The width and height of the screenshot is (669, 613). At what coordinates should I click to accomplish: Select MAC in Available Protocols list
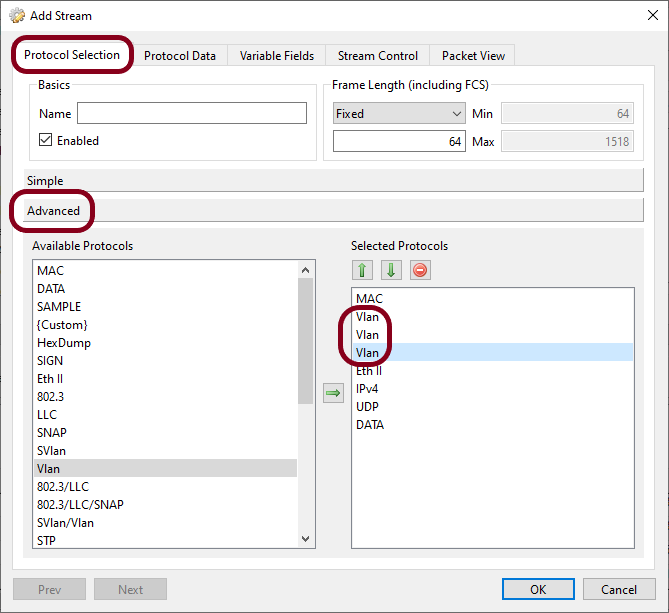[x=166, y=270]
